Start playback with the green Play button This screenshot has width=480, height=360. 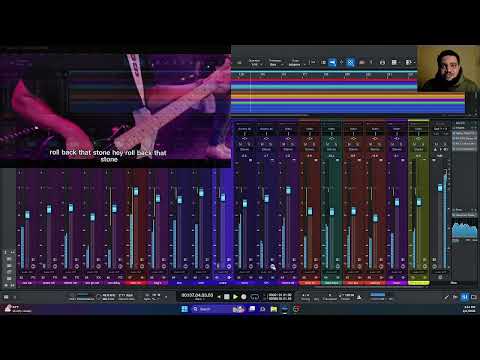click(235, 296)
